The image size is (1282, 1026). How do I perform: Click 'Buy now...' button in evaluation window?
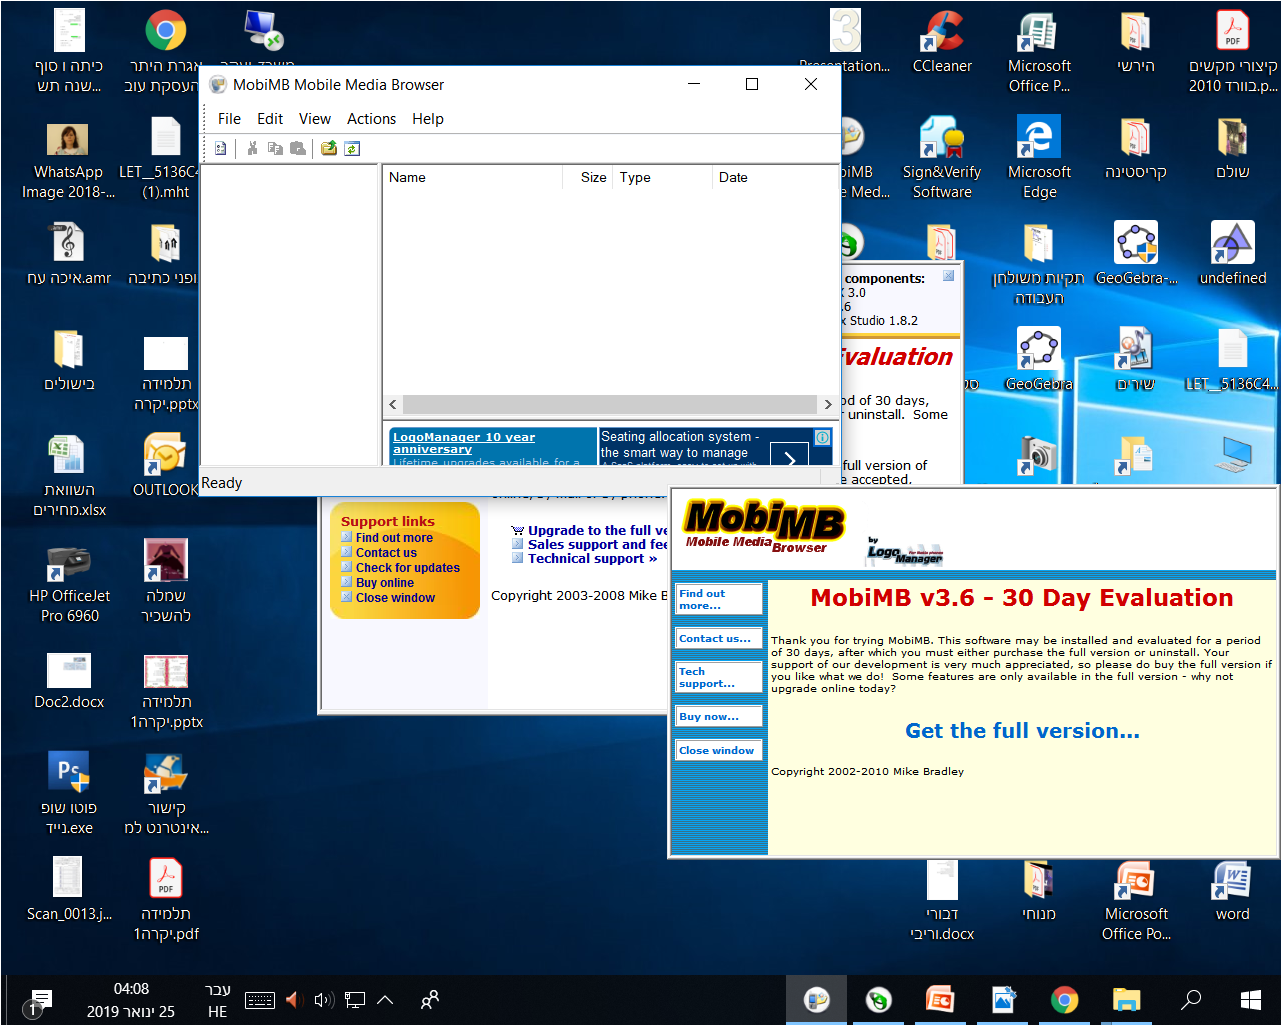(x=718, y=716)
